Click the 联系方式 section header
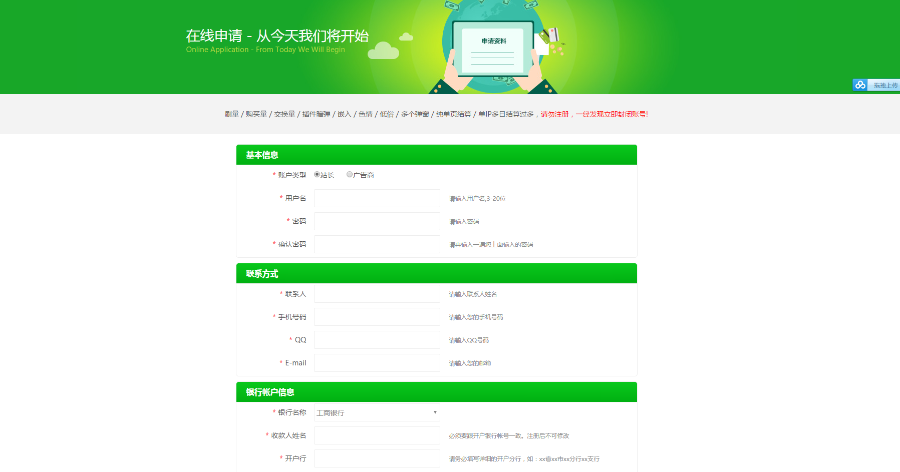Viewport: 900px width, 472px height. tap(436, 273)
